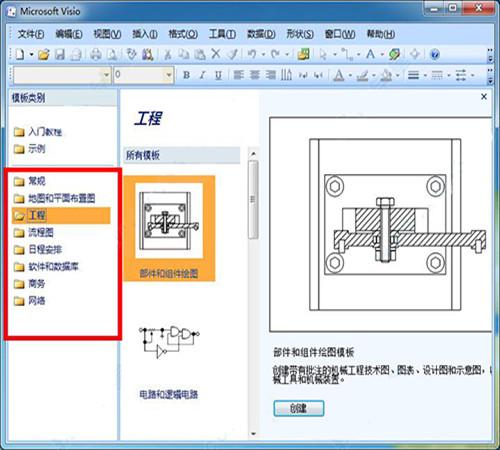
Task: Open the line pattern dropdown arrow
Action: 449,75
